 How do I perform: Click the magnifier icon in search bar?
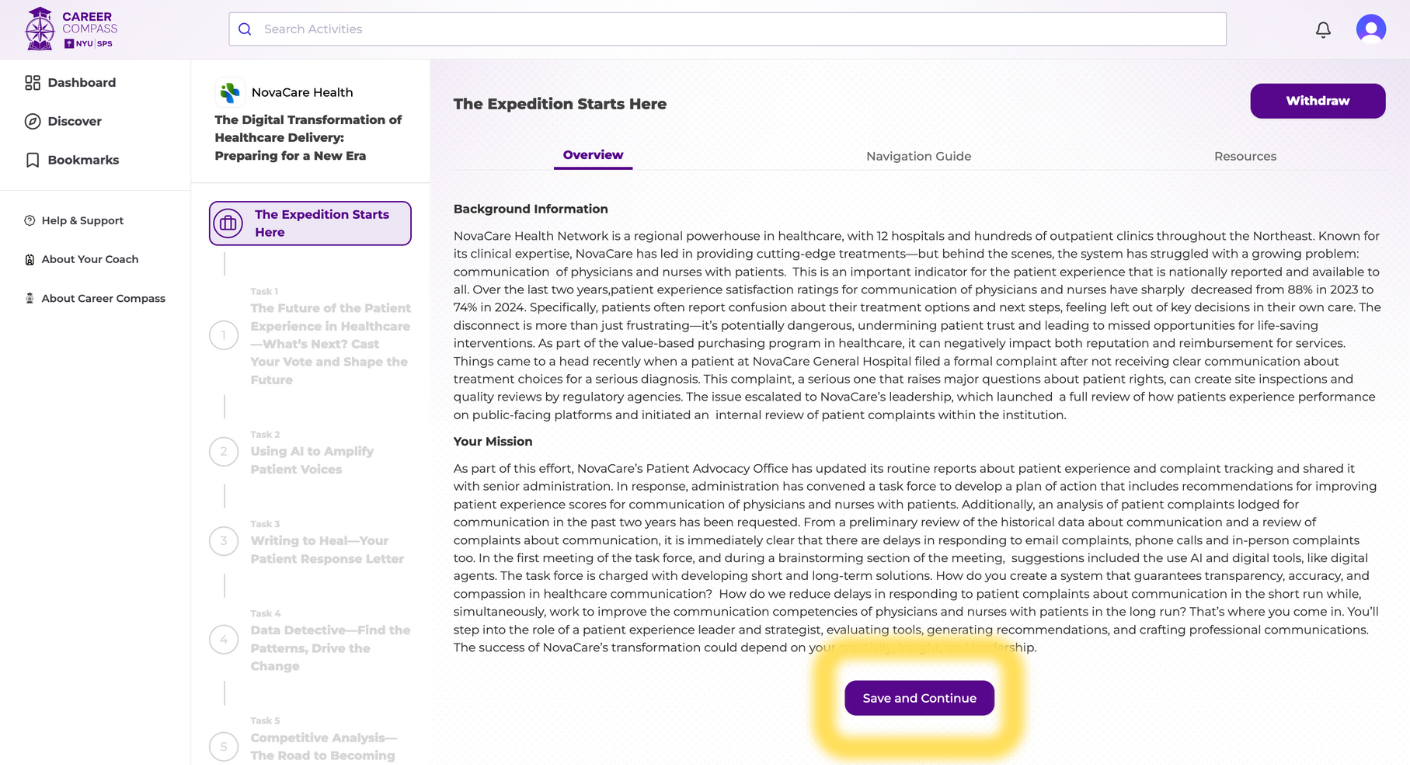click(x=245, y=29)
